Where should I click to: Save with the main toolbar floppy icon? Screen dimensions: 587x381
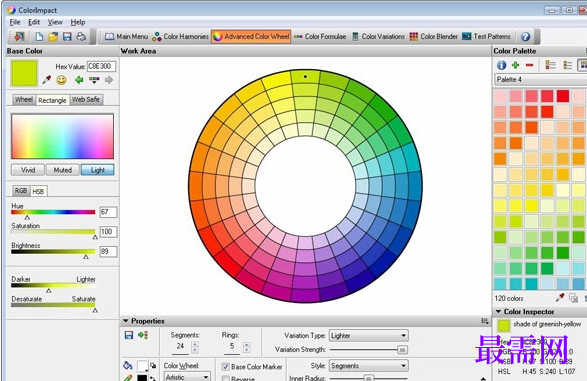point(67,37)
